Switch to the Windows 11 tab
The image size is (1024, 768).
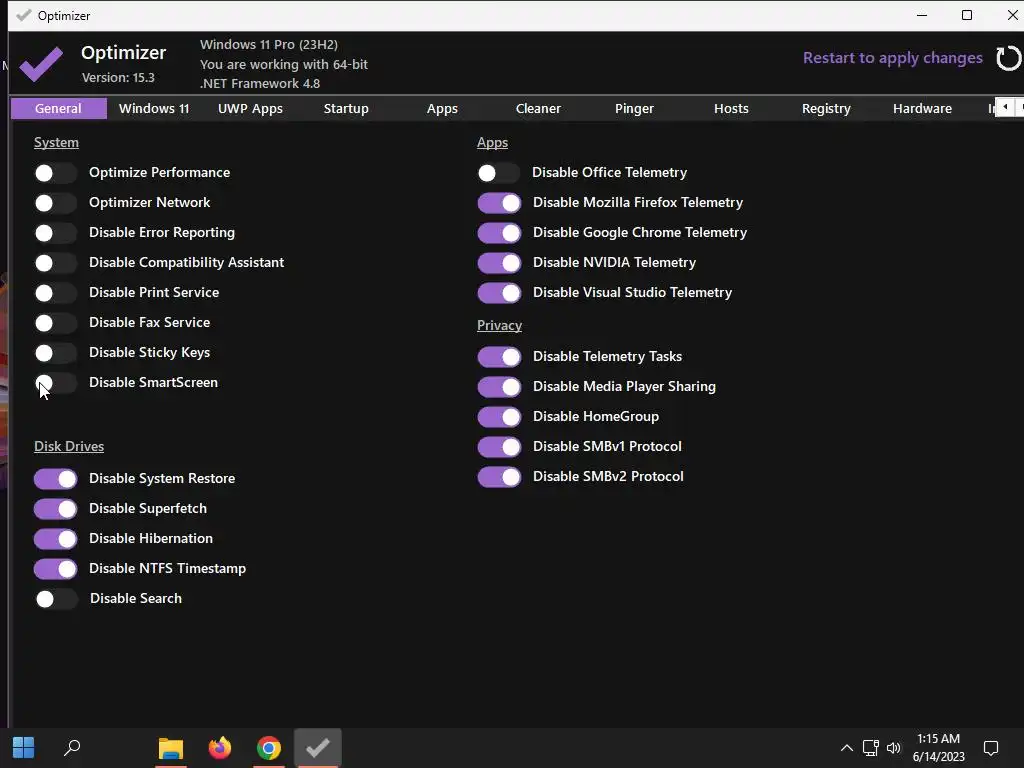pos(154,108)
